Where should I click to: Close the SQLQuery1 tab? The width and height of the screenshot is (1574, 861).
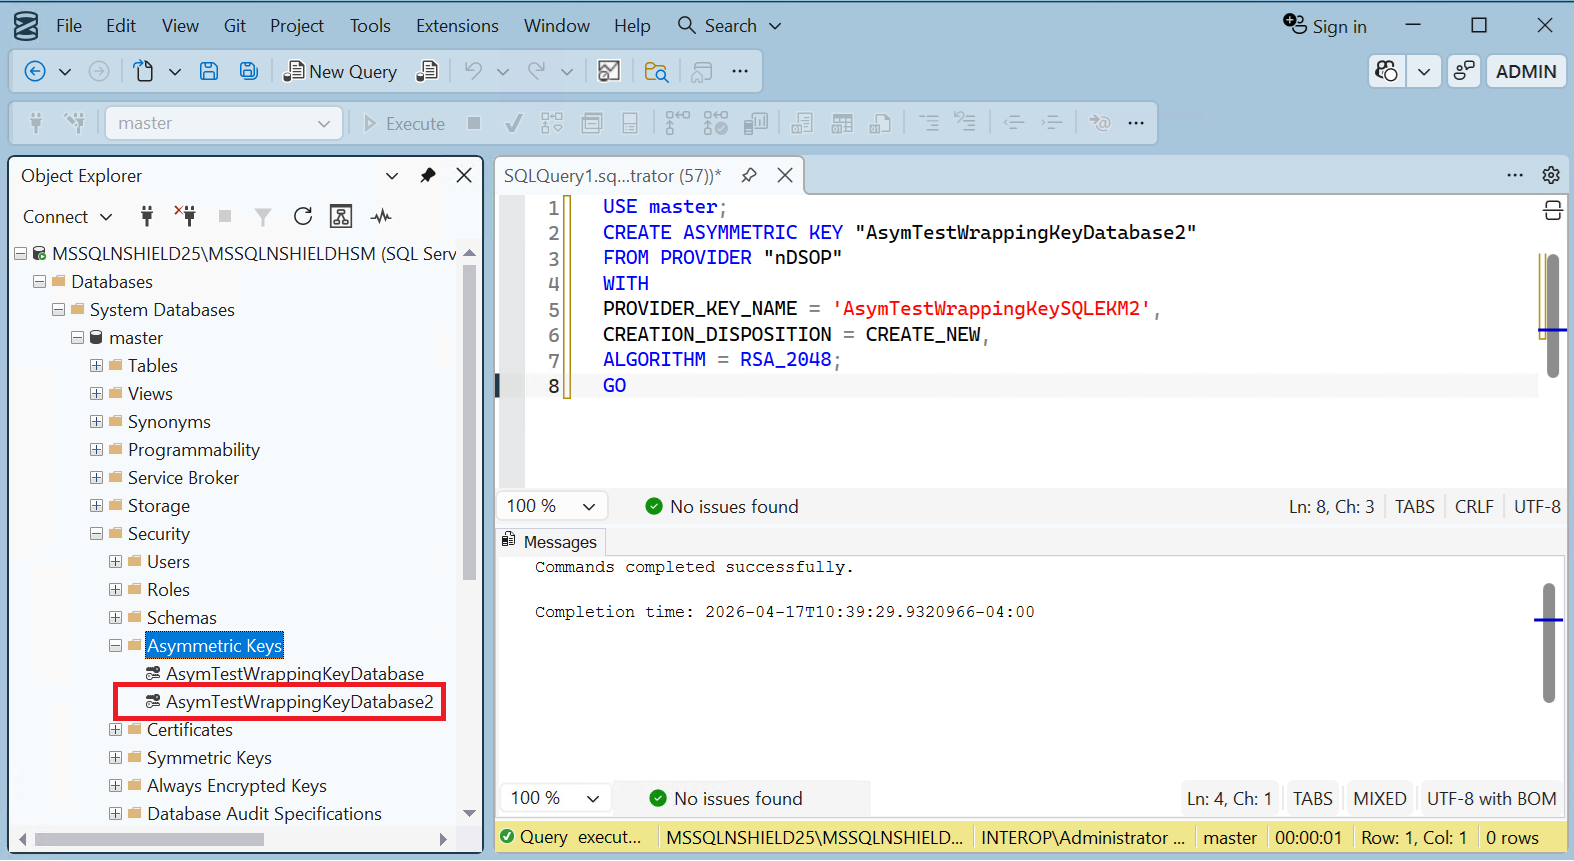[x=785, y=175]
